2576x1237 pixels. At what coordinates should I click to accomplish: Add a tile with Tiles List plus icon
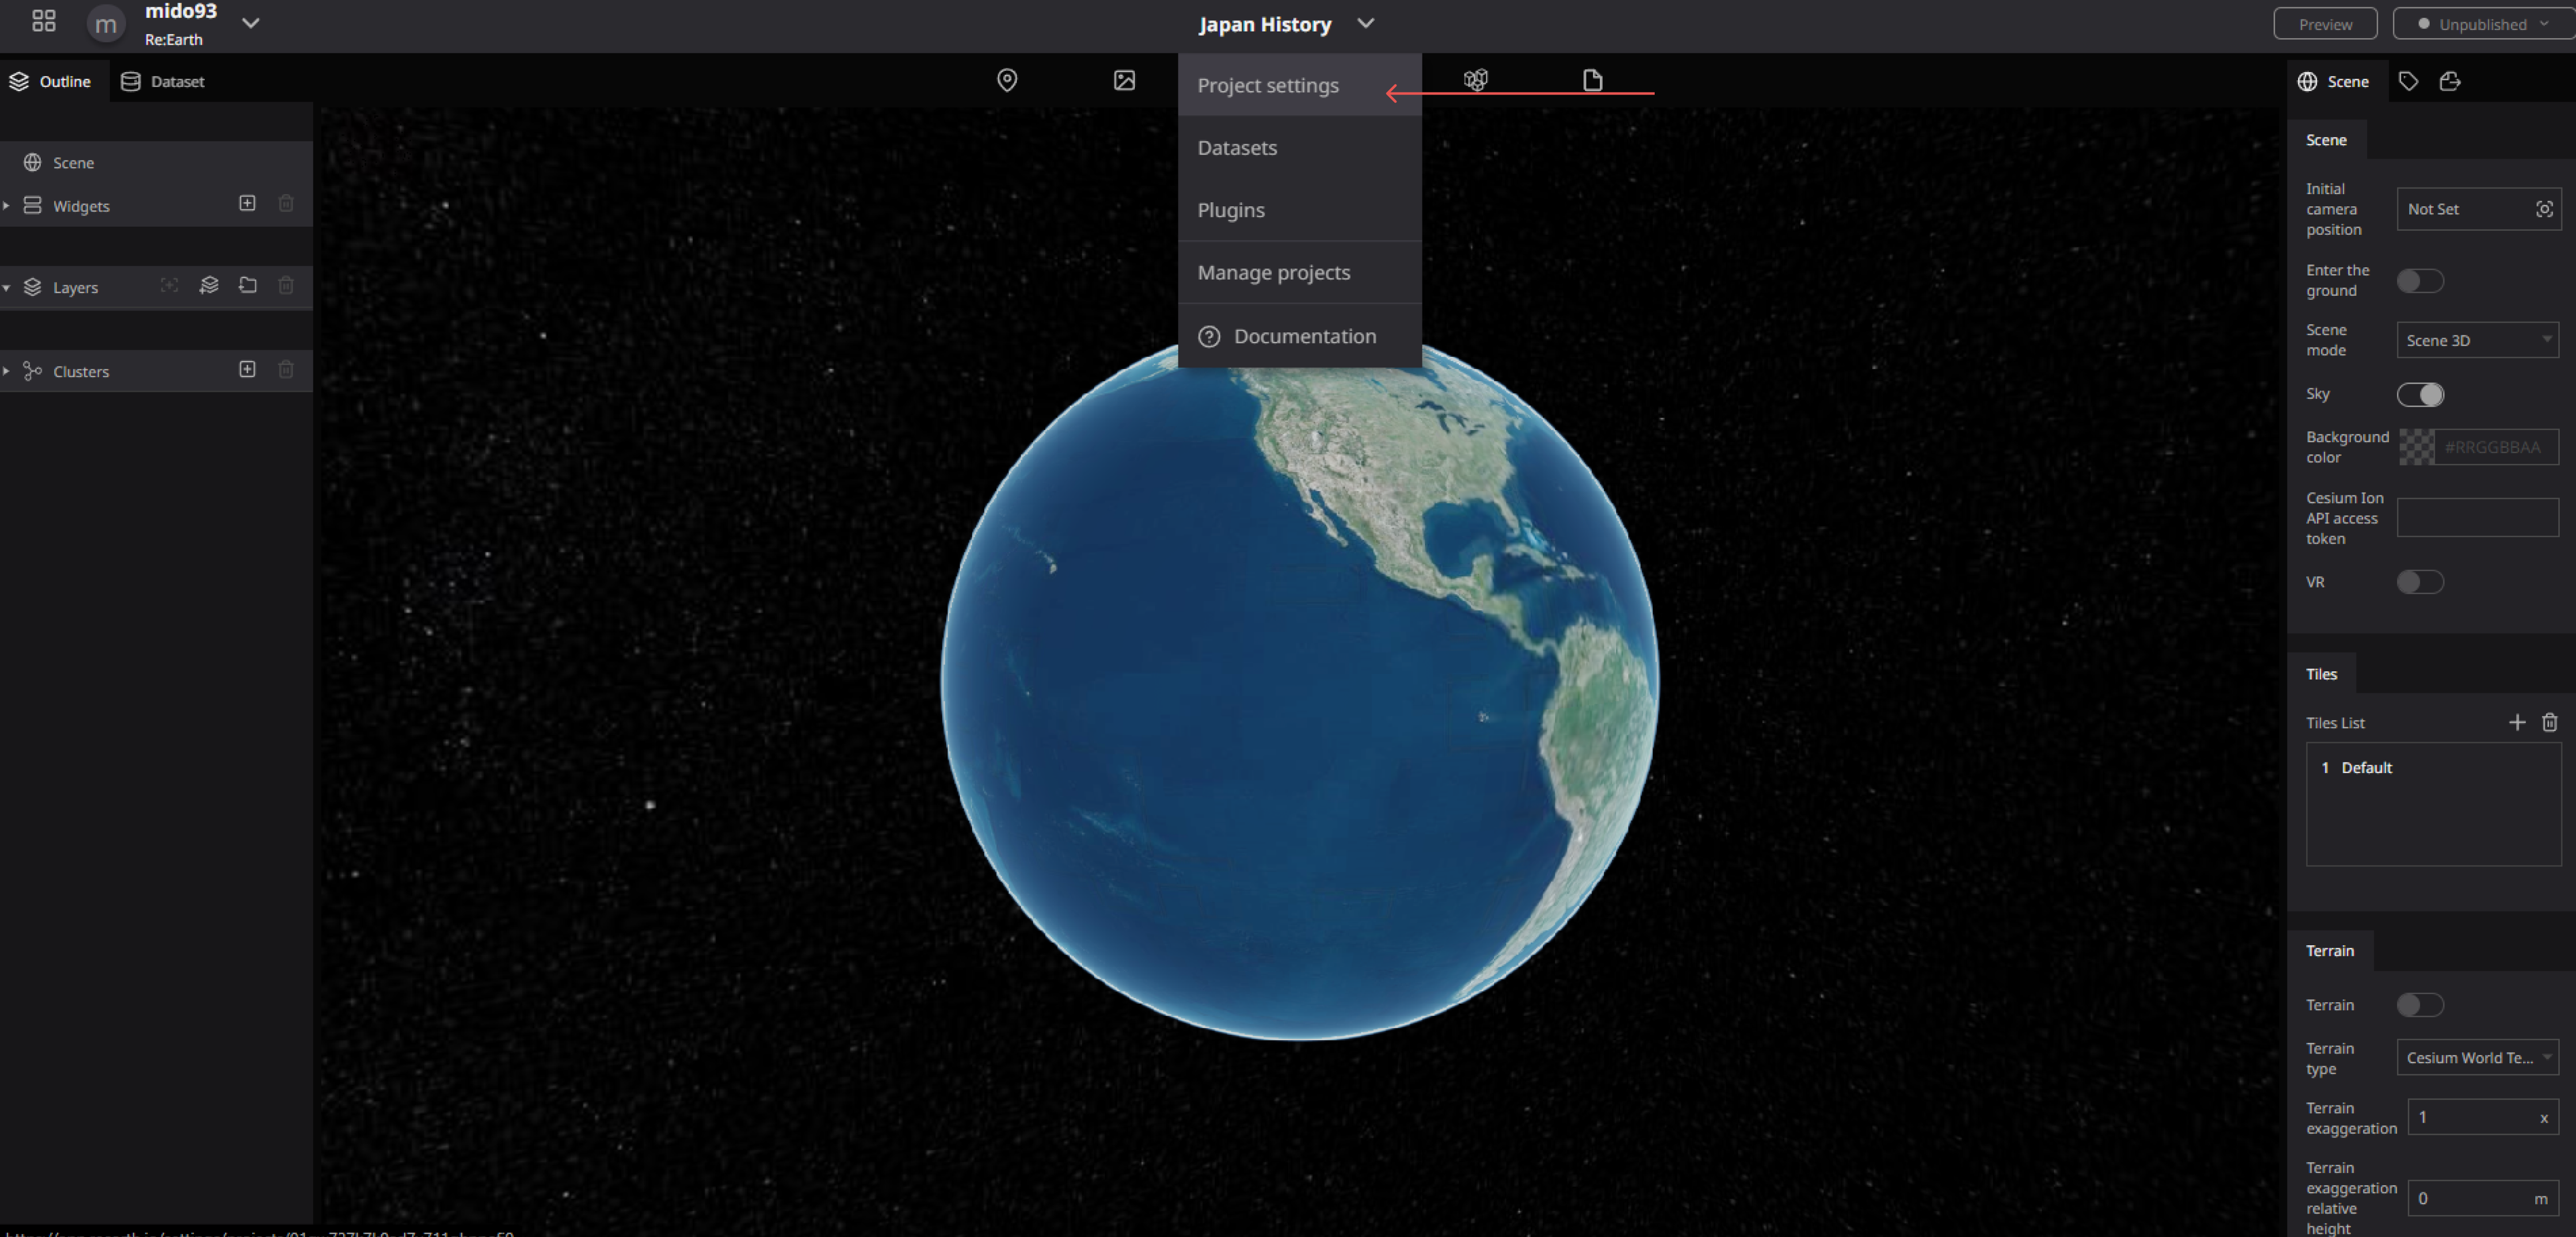(x=2517, y=722)
